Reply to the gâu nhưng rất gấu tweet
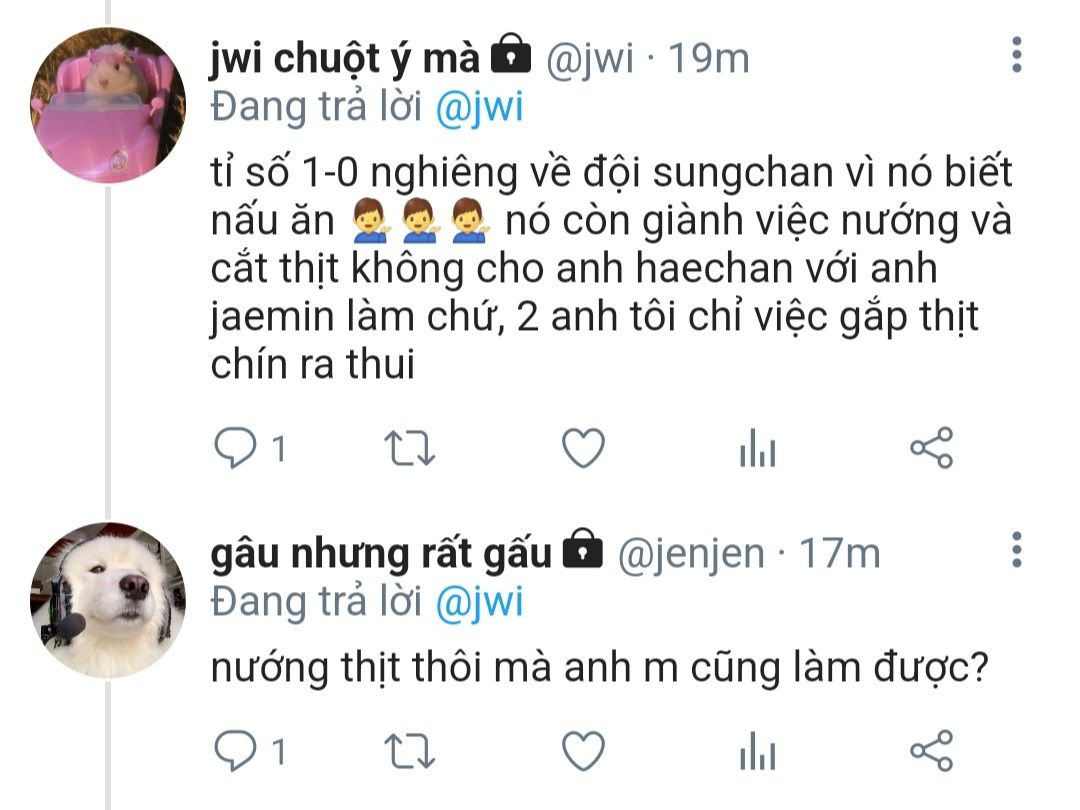The height and width of the screenshot is (810, 1080). coord(236,751)
